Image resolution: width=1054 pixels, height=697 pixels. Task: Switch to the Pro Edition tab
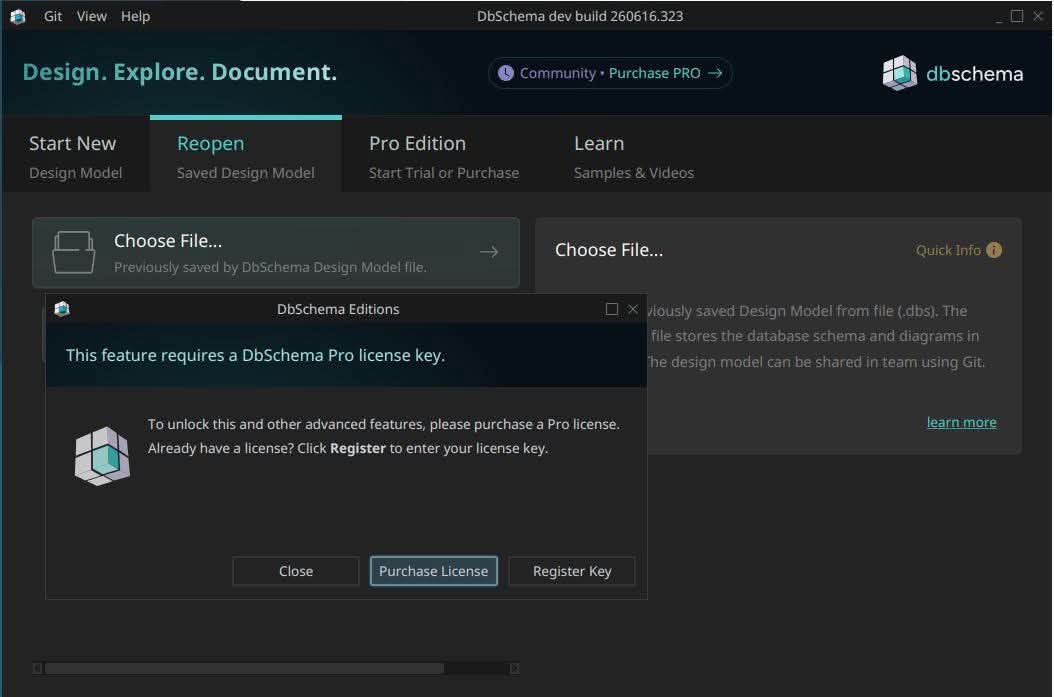(444, 156)
